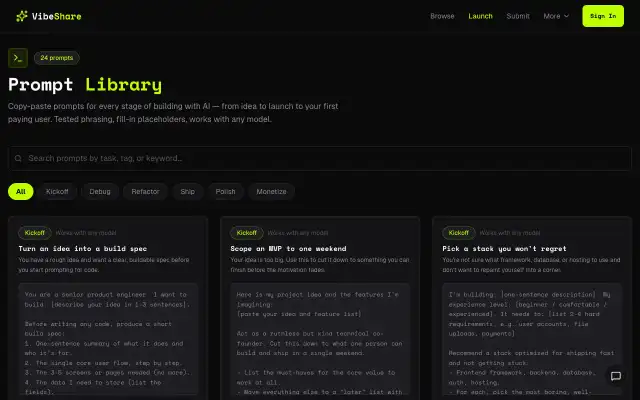Screen dimensions: 640x400
Task: Click the terminal prompt icon above the title
Action: (18, 58)
